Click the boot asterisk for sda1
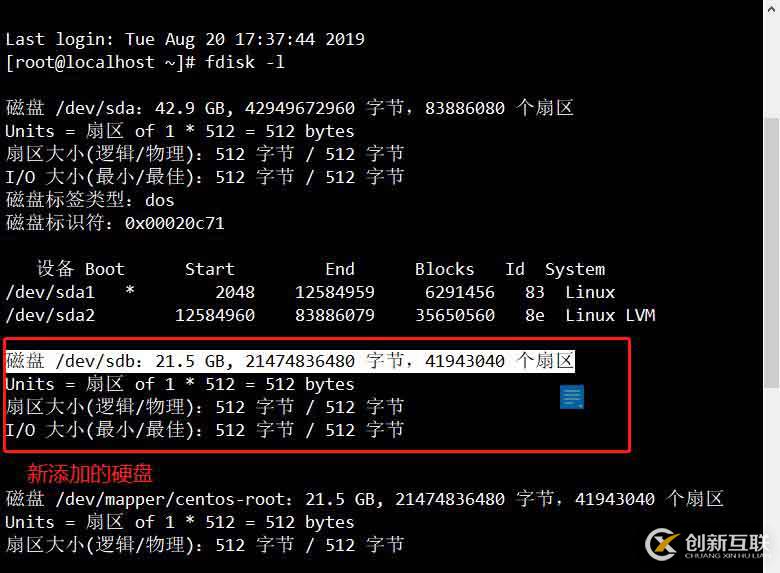 [130, 289]
